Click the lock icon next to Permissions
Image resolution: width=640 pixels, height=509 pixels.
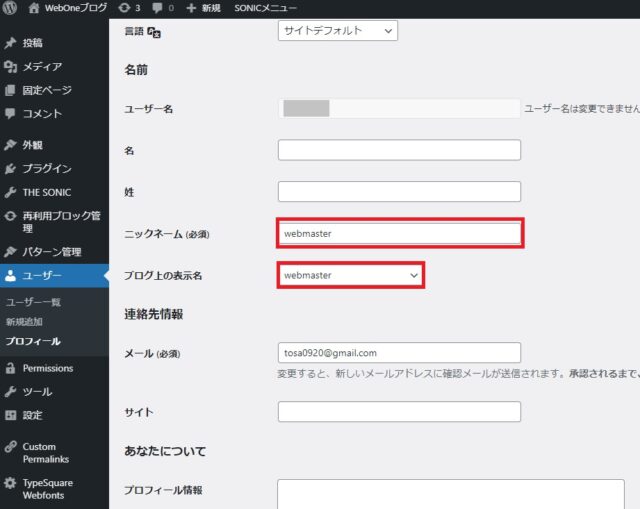click(10, 368)
